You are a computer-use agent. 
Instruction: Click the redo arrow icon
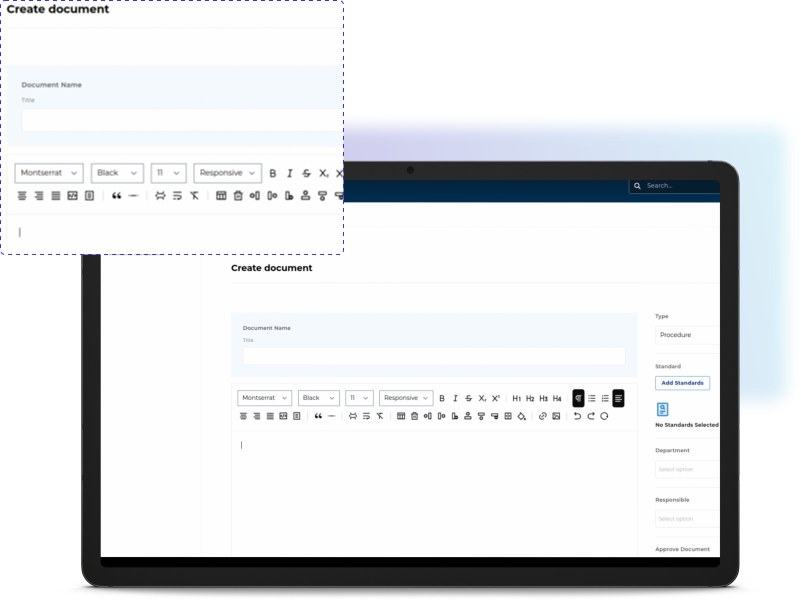pos(591,416)
